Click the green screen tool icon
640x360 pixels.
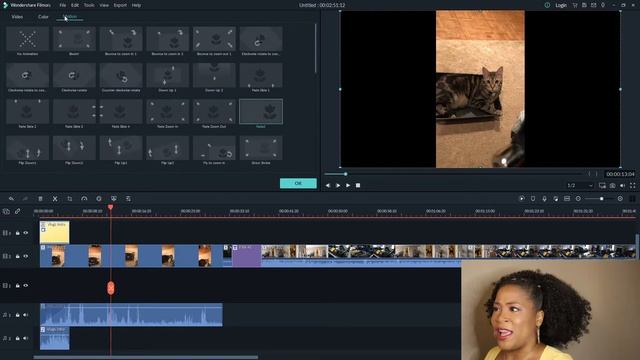coord(113,199)
